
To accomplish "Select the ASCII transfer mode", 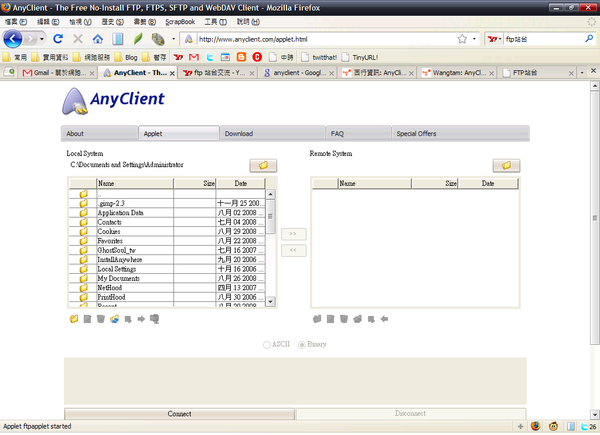I will (x=267, y=345).
